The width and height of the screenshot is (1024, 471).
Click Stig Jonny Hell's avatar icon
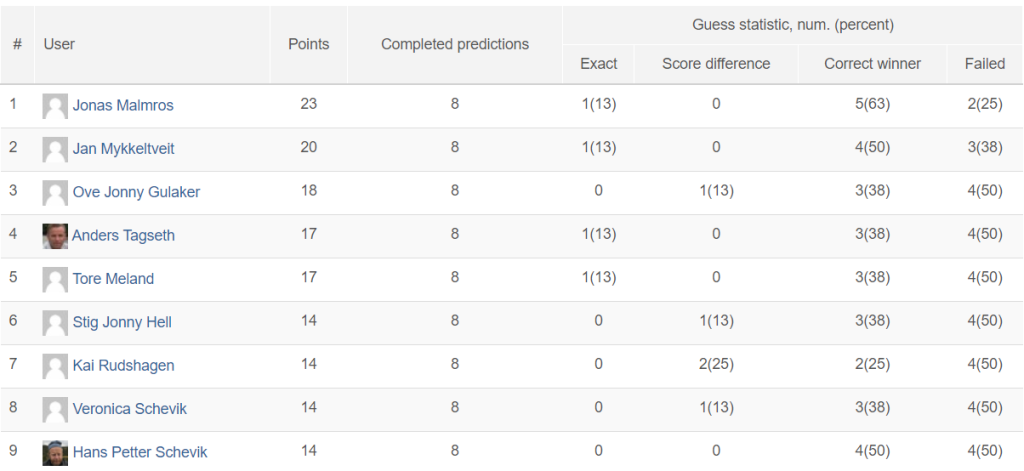(55, 323)
